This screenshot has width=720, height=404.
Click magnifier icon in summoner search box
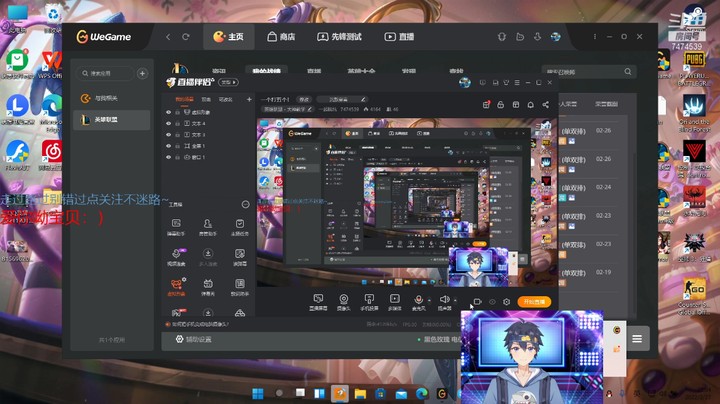click(628, 72)
